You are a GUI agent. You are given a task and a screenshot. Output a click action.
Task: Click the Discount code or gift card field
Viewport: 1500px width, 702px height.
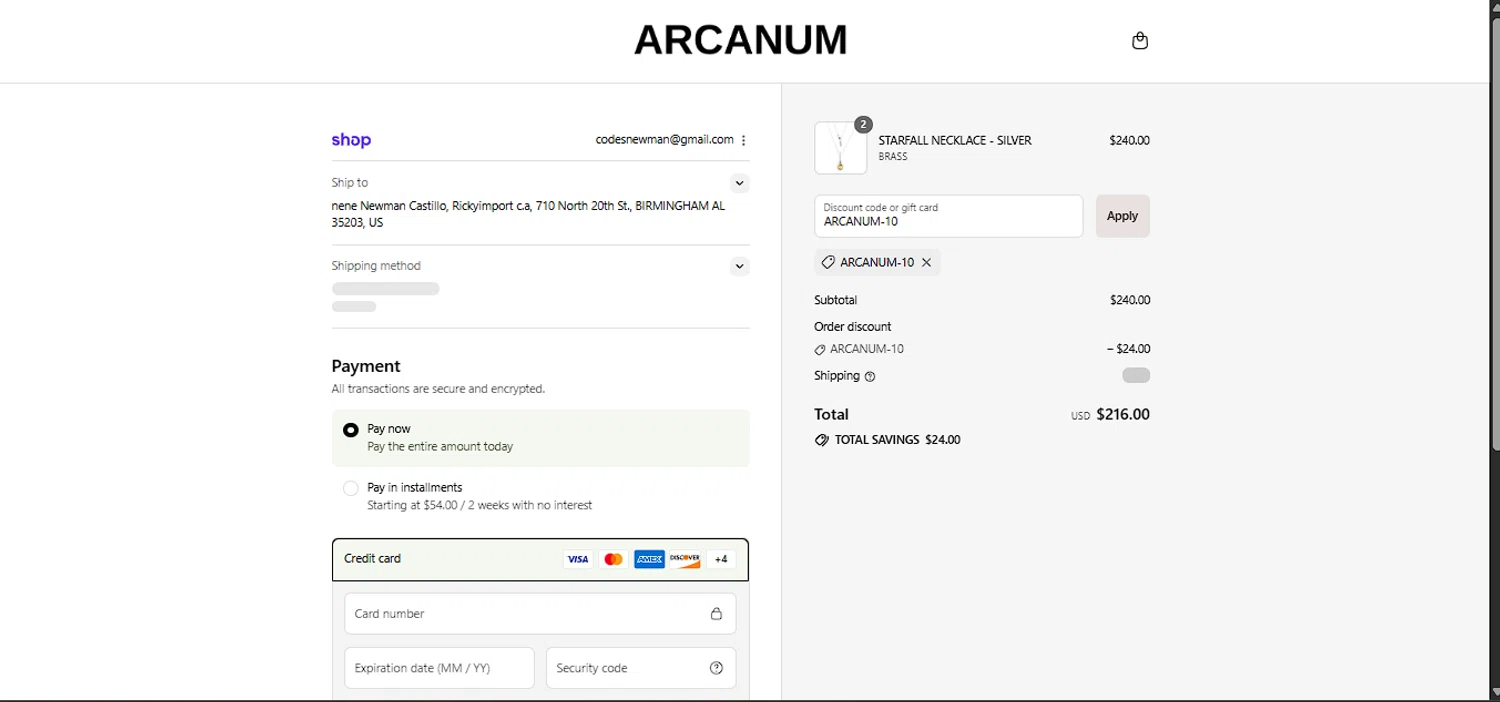coord(948,216)
